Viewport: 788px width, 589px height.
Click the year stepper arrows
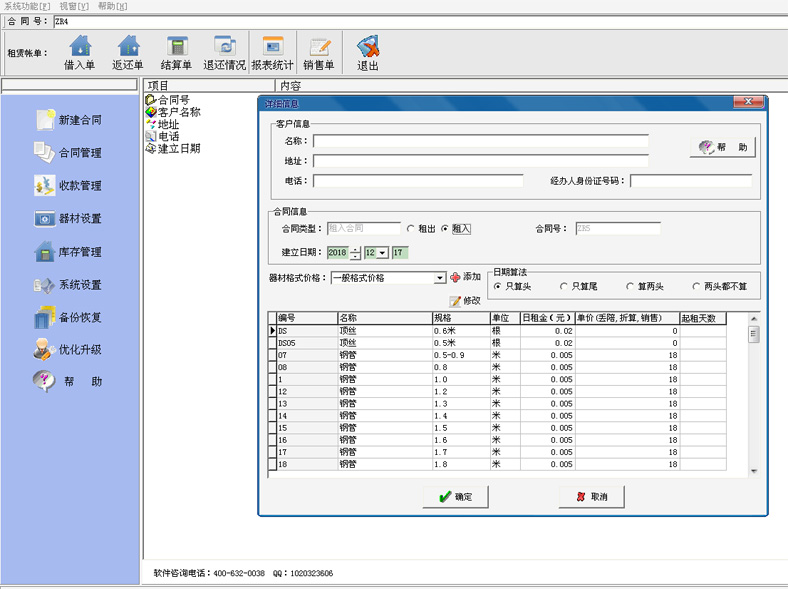355,253
